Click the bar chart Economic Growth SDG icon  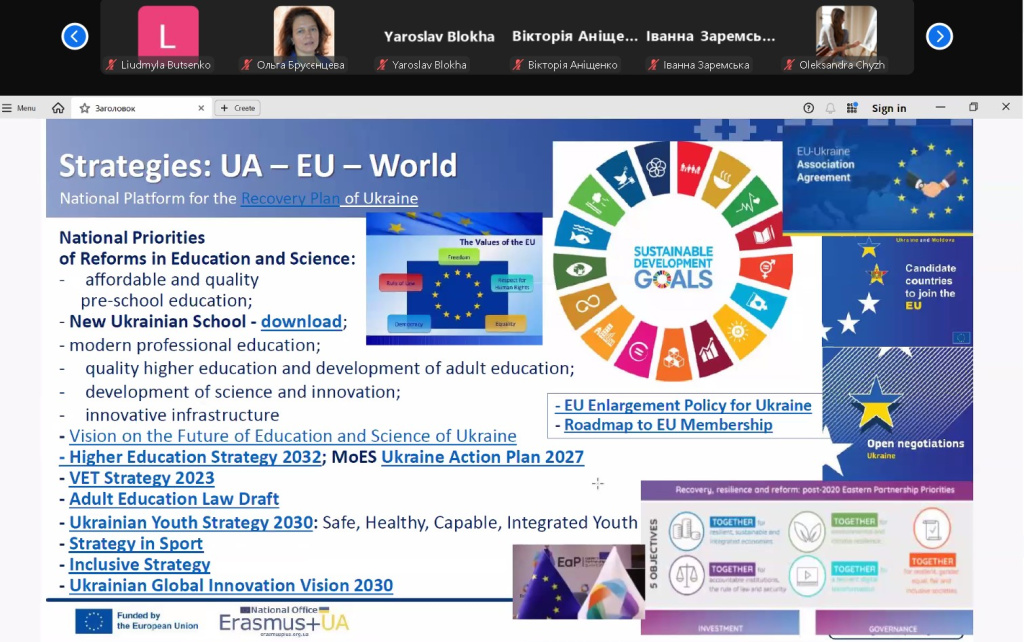[709, 351]
